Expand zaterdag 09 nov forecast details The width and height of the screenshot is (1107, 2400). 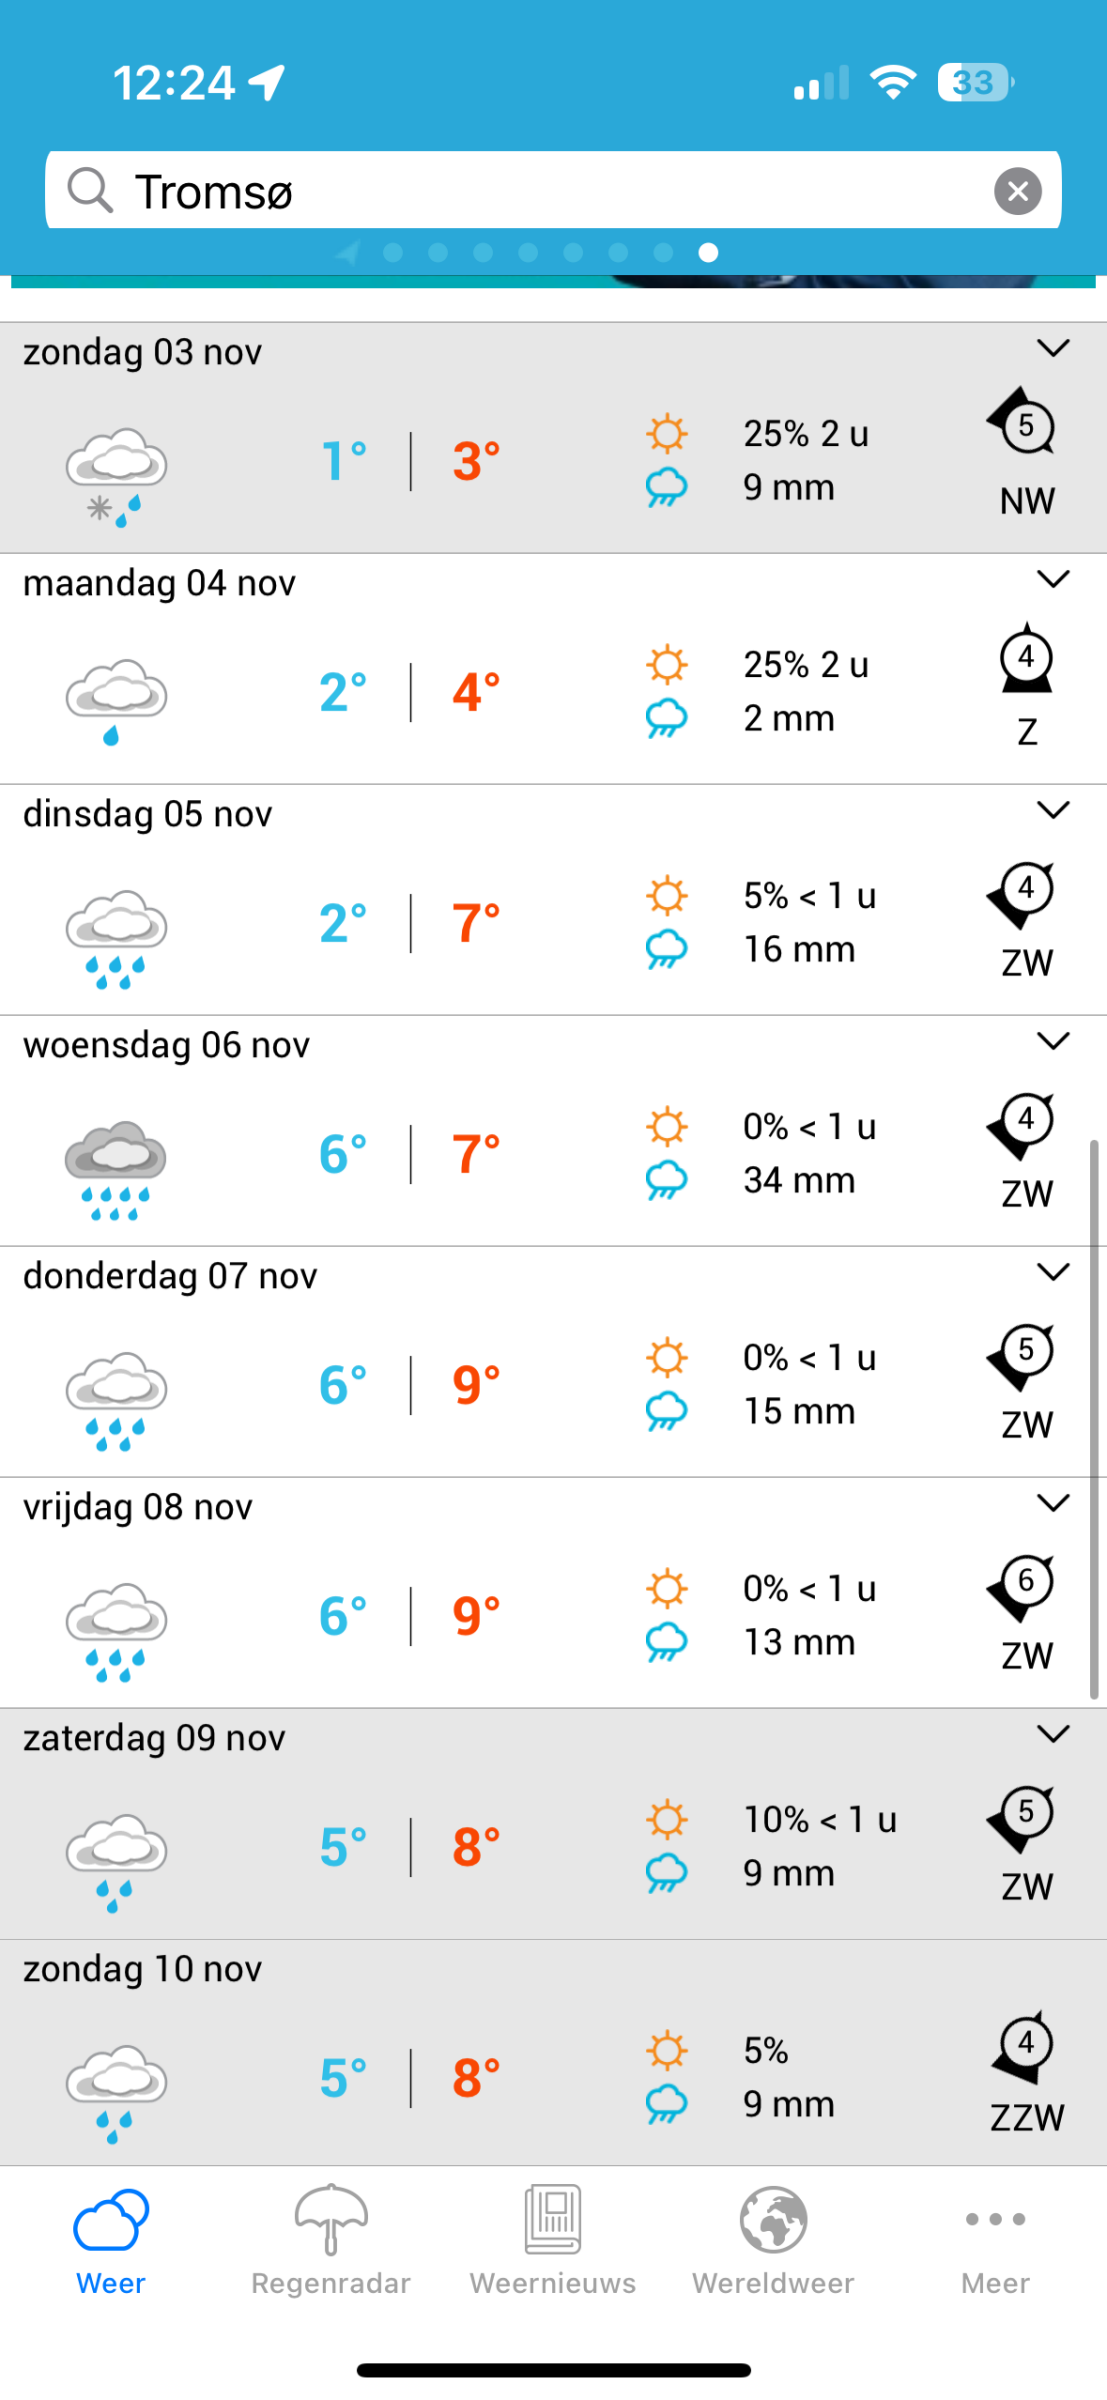pos(1053,1734)
